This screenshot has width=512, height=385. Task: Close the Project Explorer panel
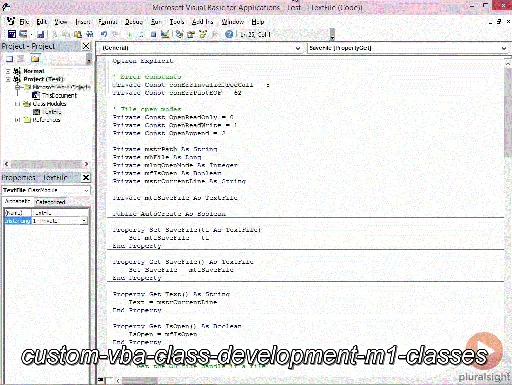coord(86,46)
